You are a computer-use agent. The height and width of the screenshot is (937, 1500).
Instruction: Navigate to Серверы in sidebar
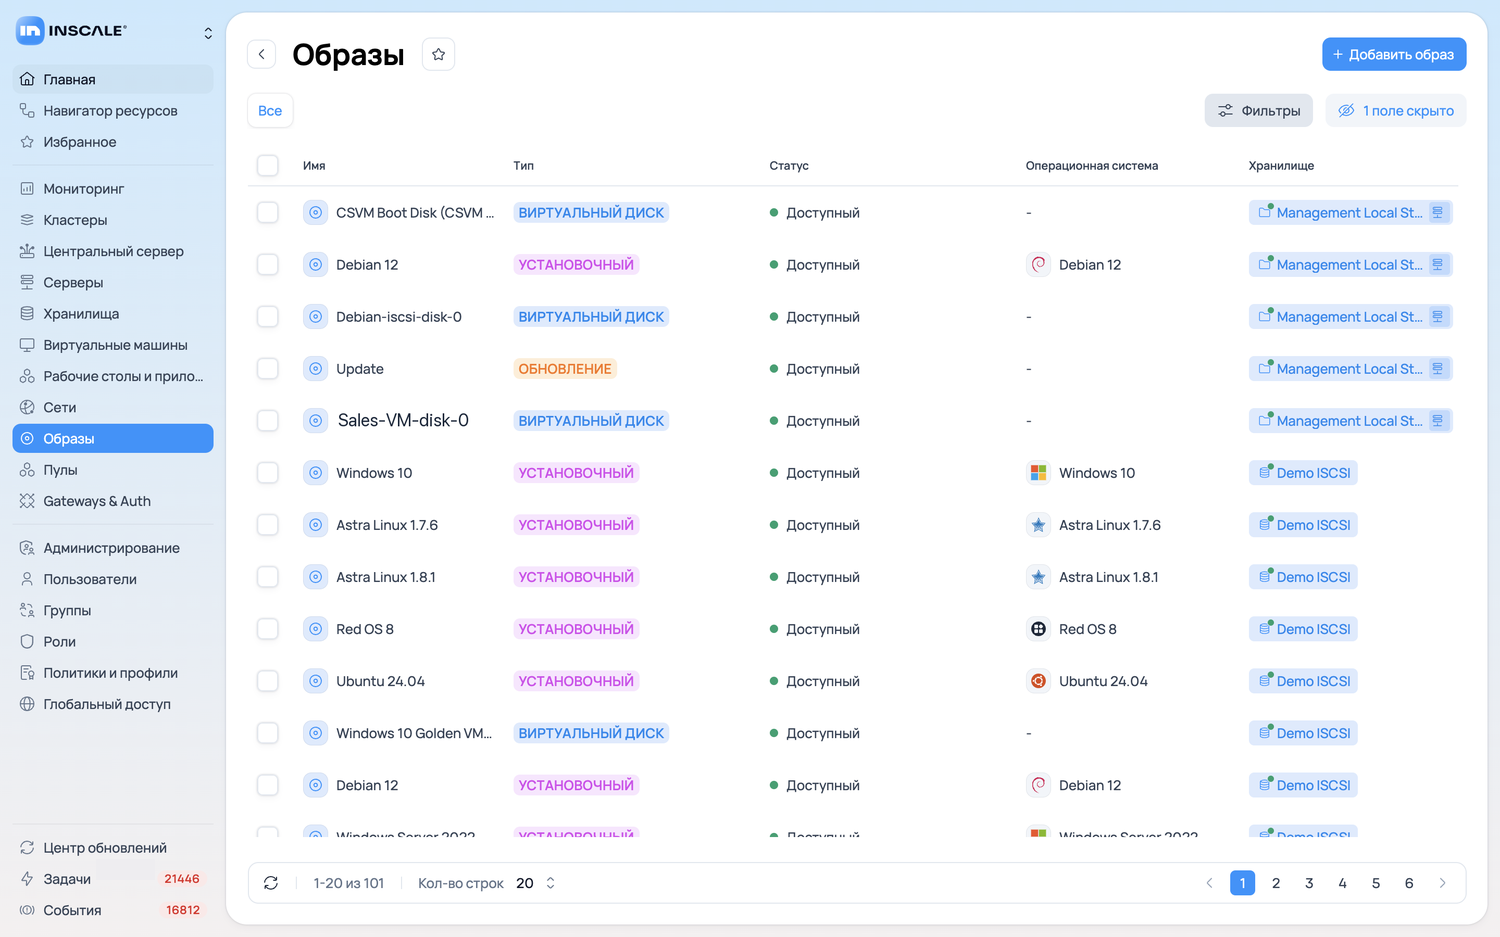click(x=113, y=282)
